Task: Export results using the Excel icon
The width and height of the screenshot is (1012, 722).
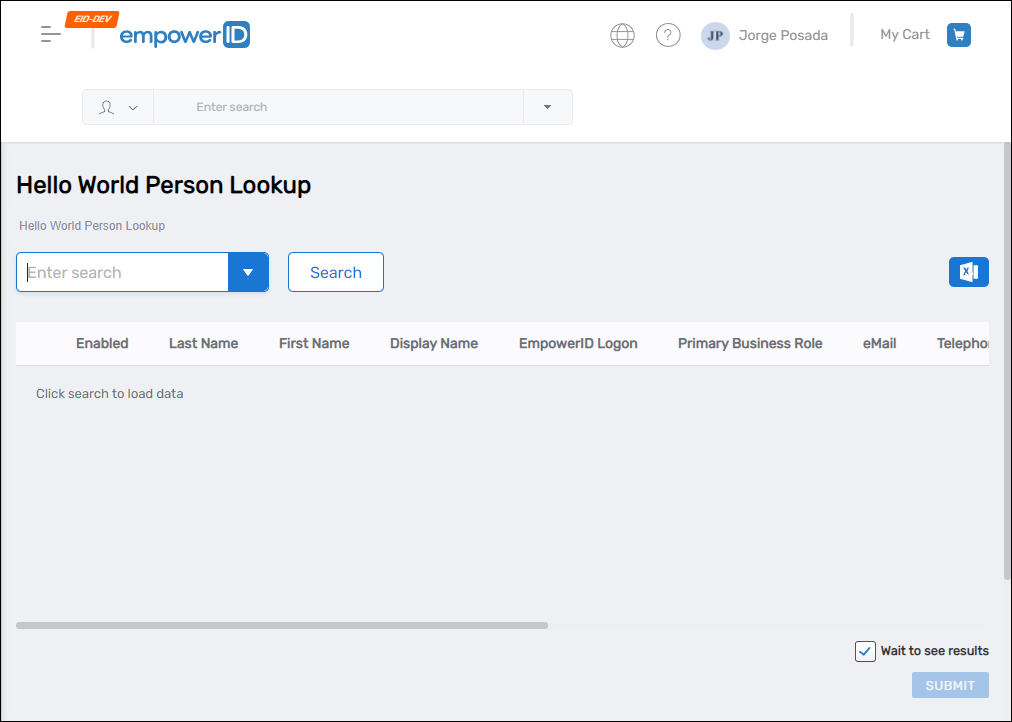Action: click(968, 271)
